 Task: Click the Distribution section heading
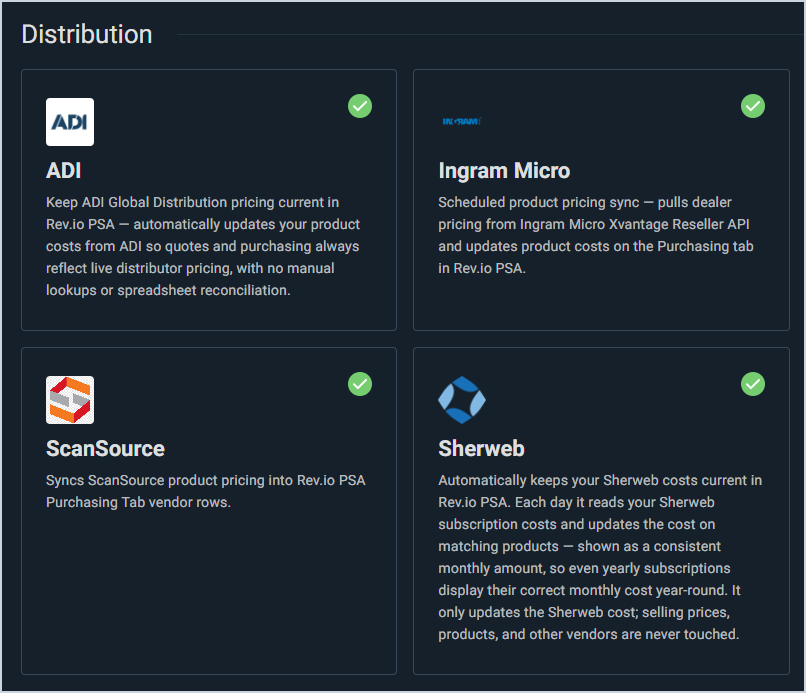[87, 34]
